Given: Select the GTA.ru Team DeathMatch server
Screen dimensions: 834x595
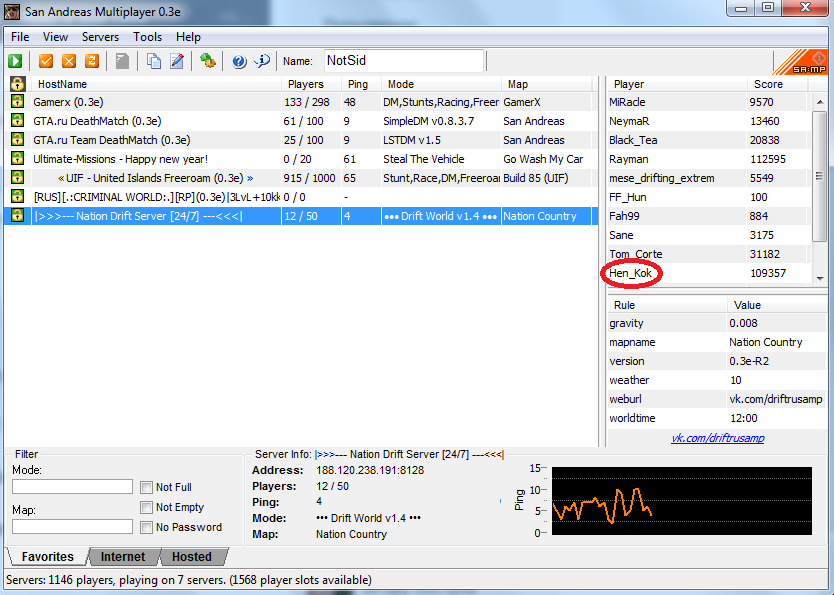Looking at the screenshot, I should click(301, 140).
